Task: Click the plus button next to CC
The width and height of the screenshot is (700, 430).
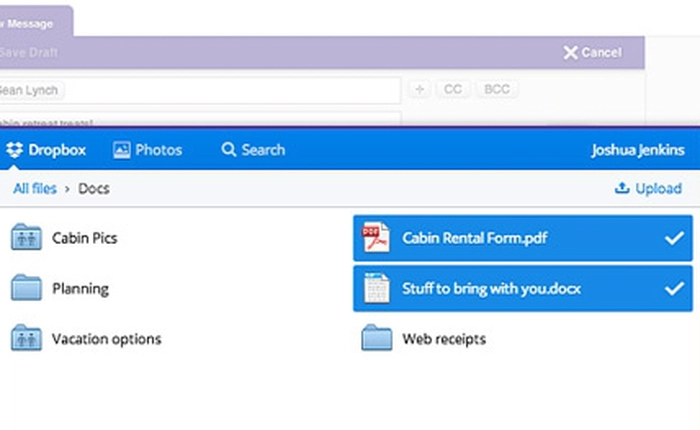Action: tap(419, 89)
